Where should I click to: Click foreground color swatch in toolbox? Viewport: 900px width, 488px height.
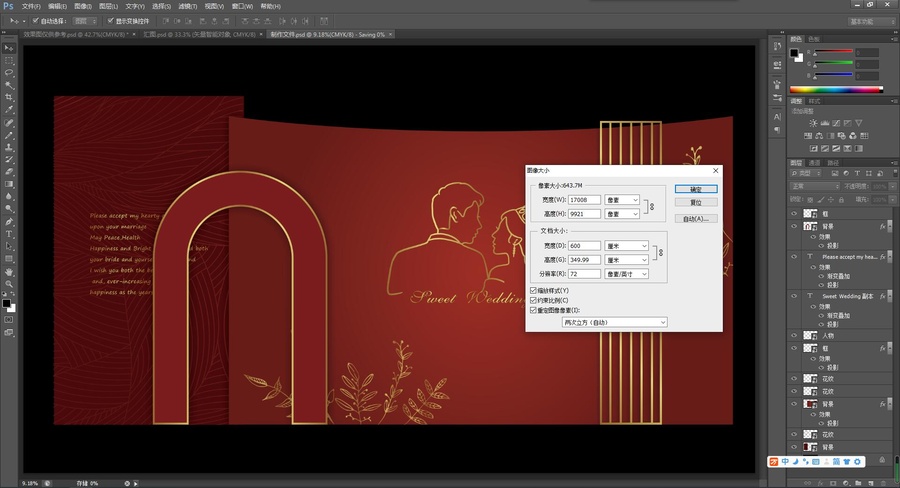(x=6, y=303)
